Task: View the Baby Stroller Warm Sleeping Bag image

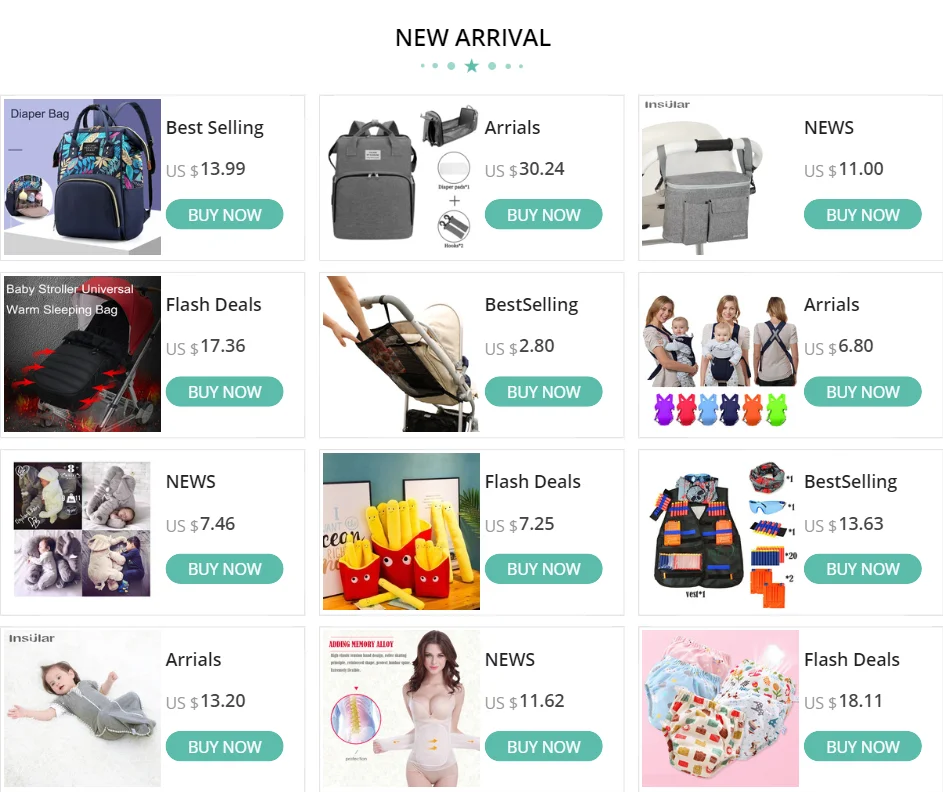Action: coord(82,354)
